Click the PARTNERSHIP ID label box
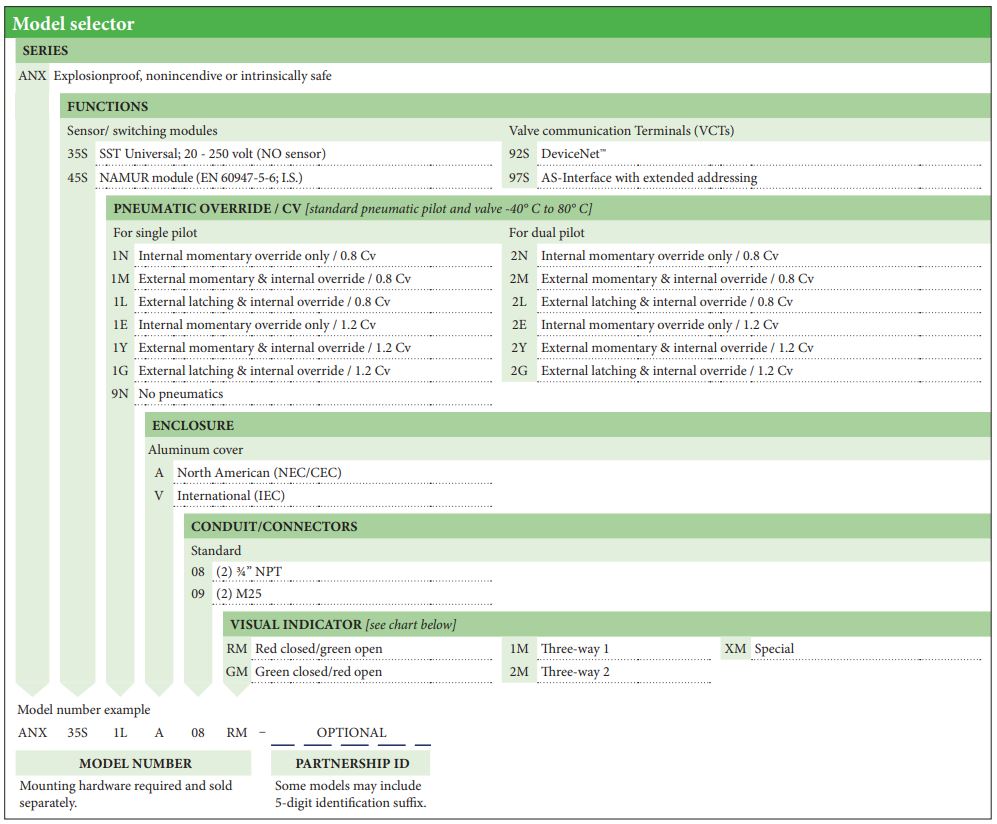997x824 pixels. point(350,764)
